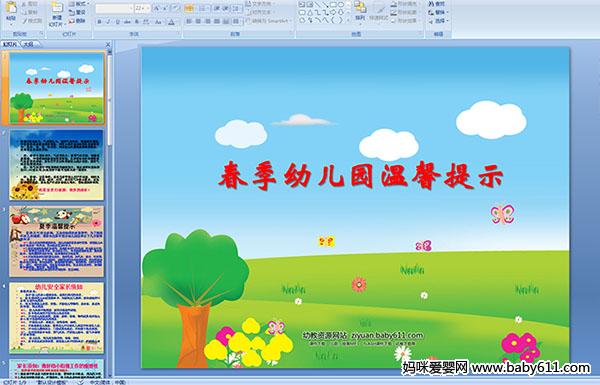Switch to the Slides pane tab
Screen dimensions: 600x385
[x=10, y=44]
